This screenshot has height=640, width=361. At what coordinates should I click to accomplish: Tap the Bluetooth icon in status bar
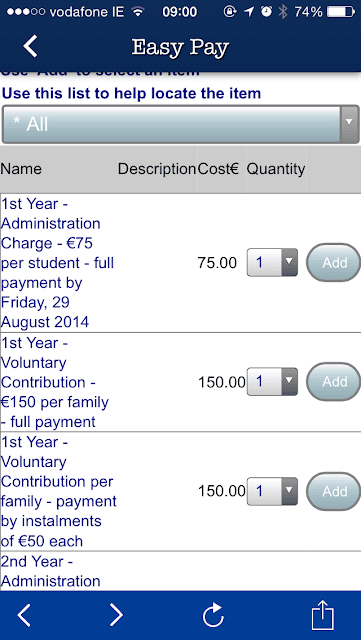pyautogui.click(x=283, y=12)
